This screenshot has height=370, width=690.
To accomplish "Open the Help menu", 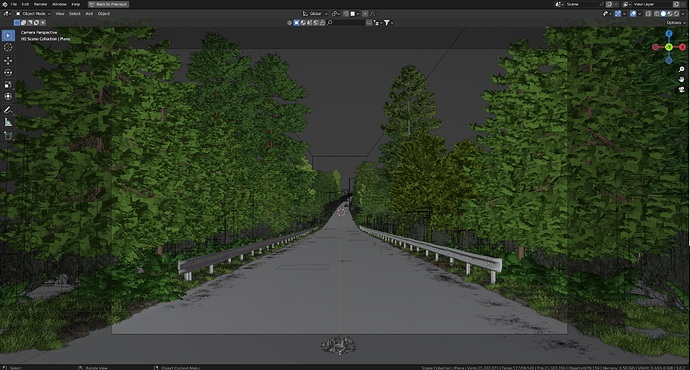I will (76, 4).
